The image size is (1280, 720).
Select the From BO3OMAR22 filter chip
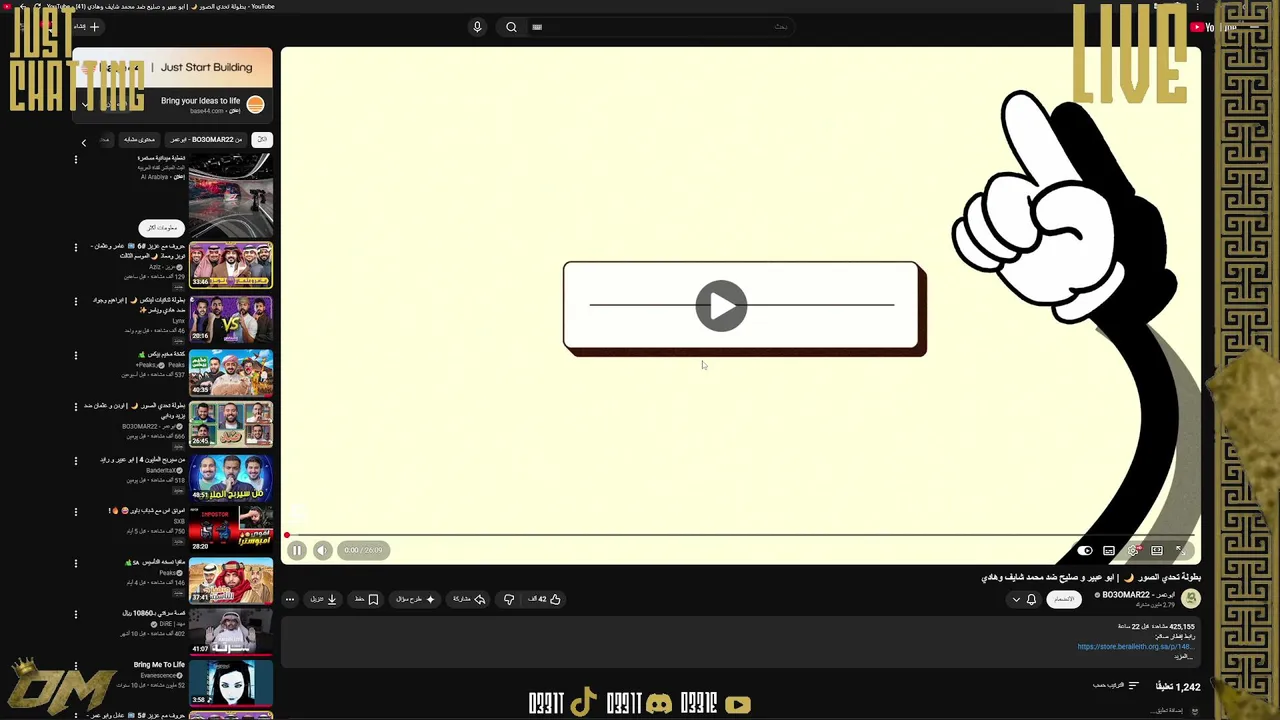click(x=205, y=140)
